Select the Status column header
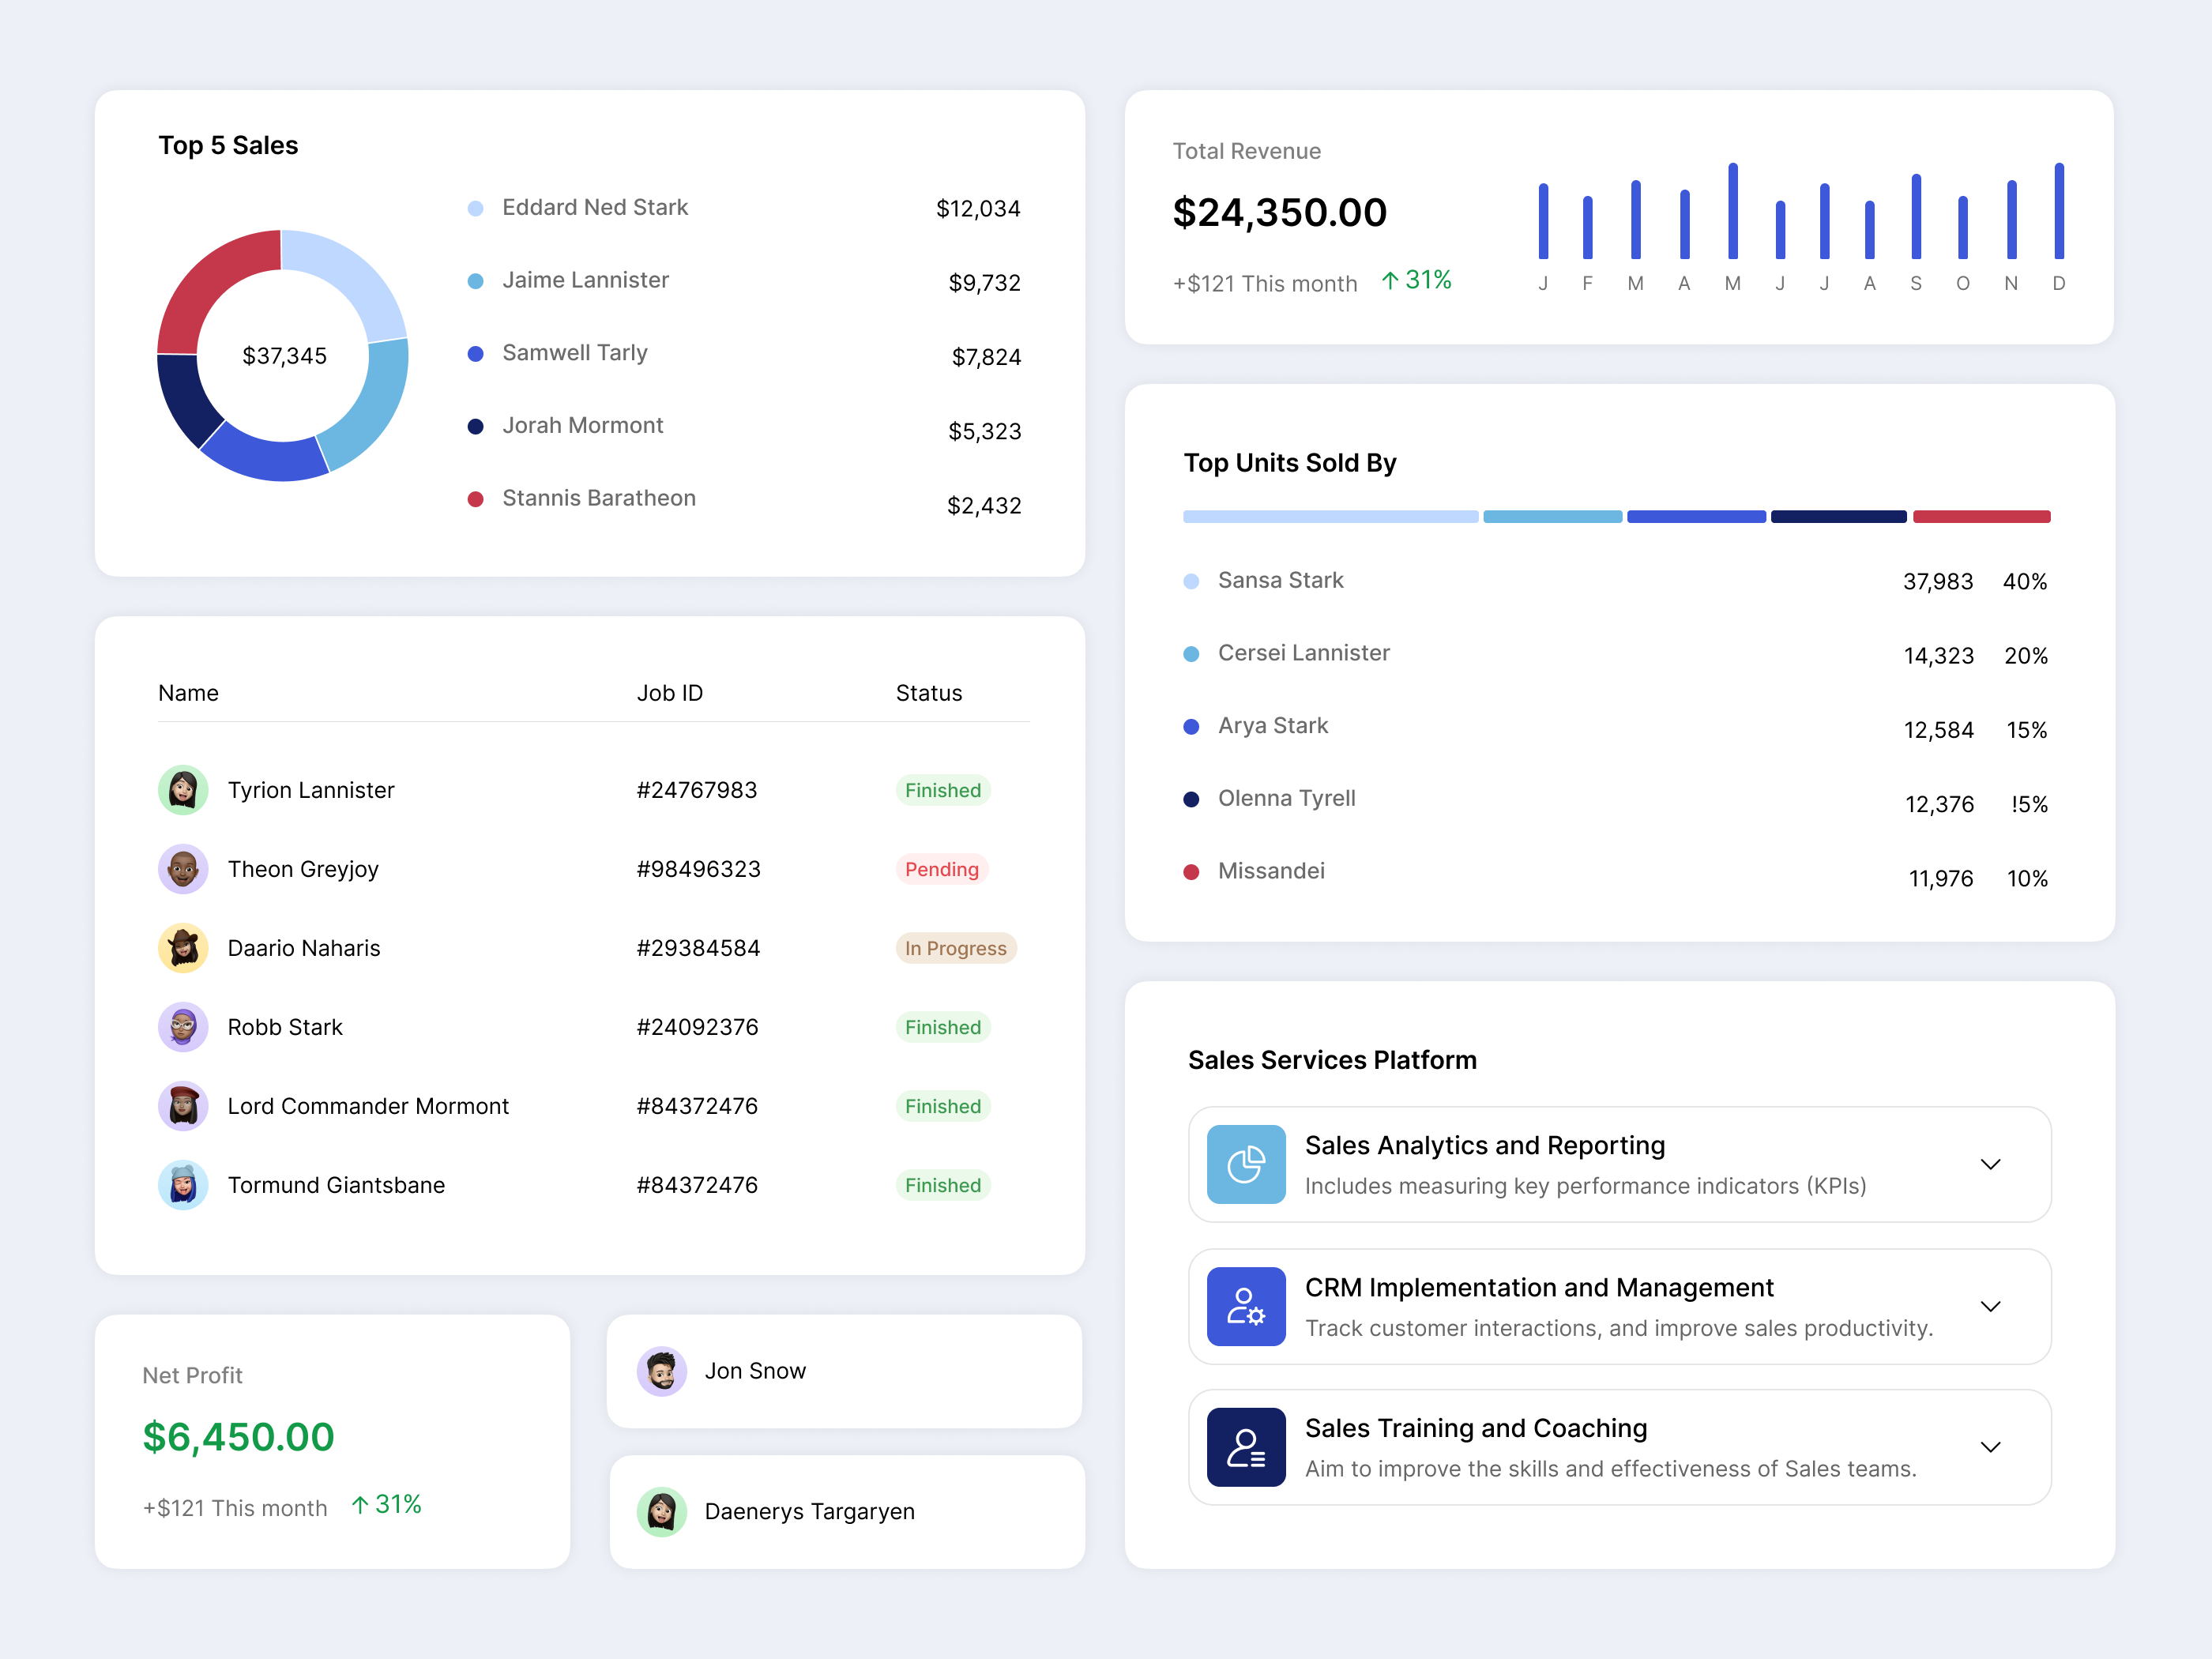This screenshot has height=1659, width=2212. tap(929, 692)
